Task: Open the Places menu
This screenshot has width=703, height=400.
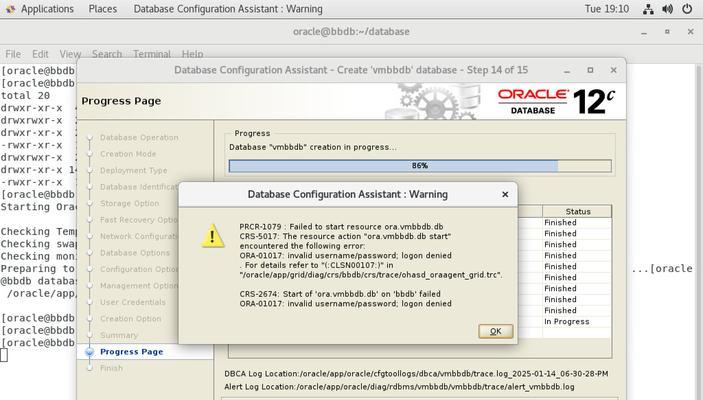Action: click(103, 9)
